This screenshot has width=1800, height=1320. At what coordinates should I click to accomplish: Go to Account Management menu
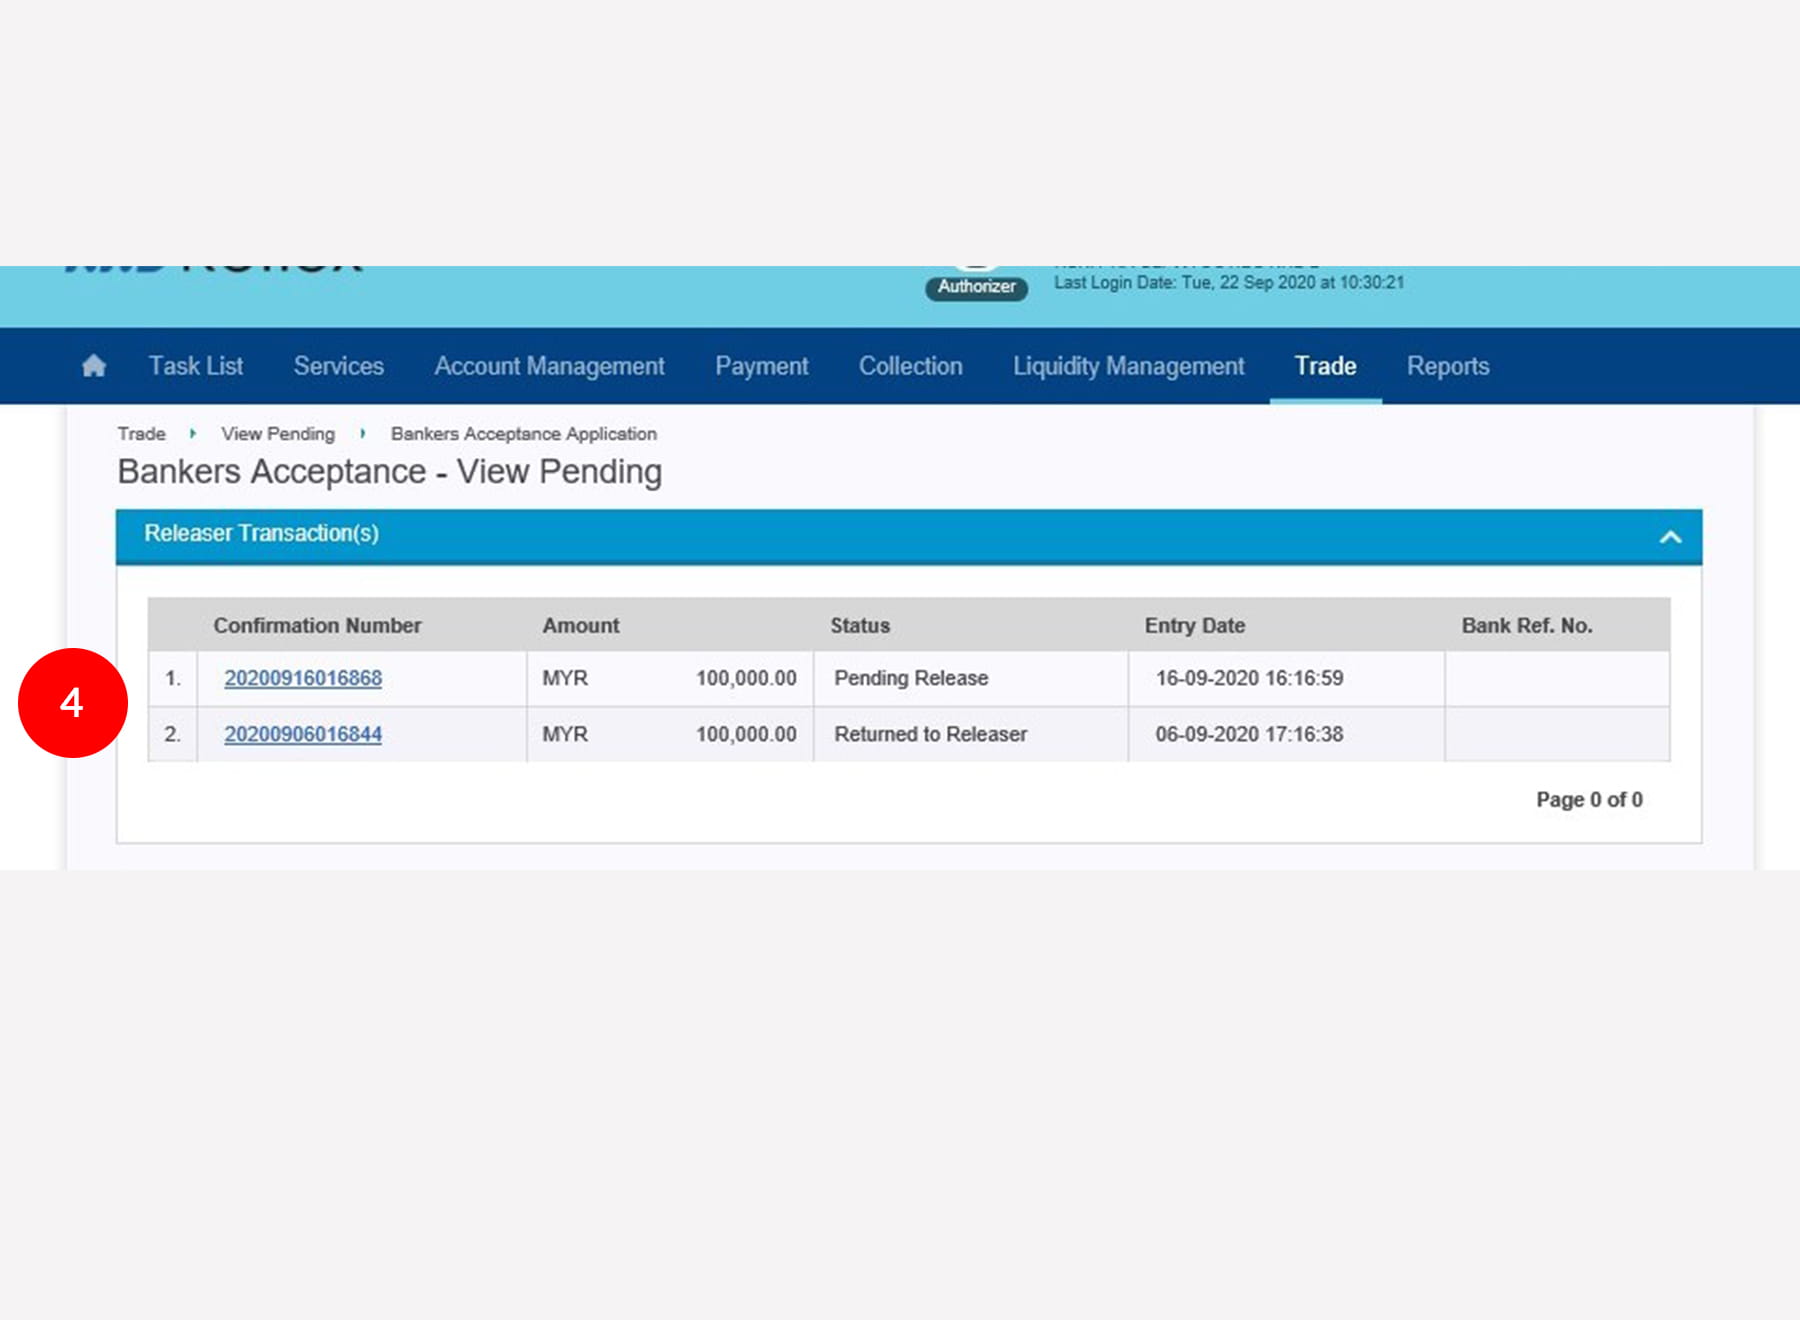549,366
